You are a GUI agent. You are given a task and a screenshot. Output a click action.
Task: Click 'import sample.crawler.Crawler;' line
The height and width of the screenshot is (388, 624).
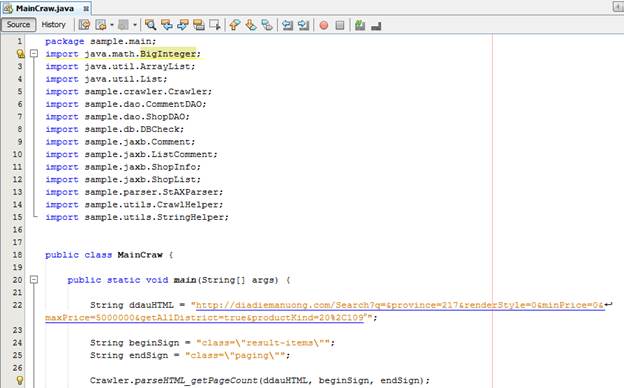(x=129, y=92)
